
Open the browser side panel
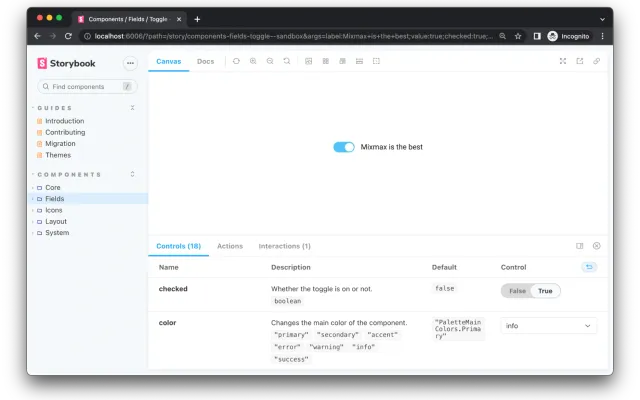pos(537,36)
